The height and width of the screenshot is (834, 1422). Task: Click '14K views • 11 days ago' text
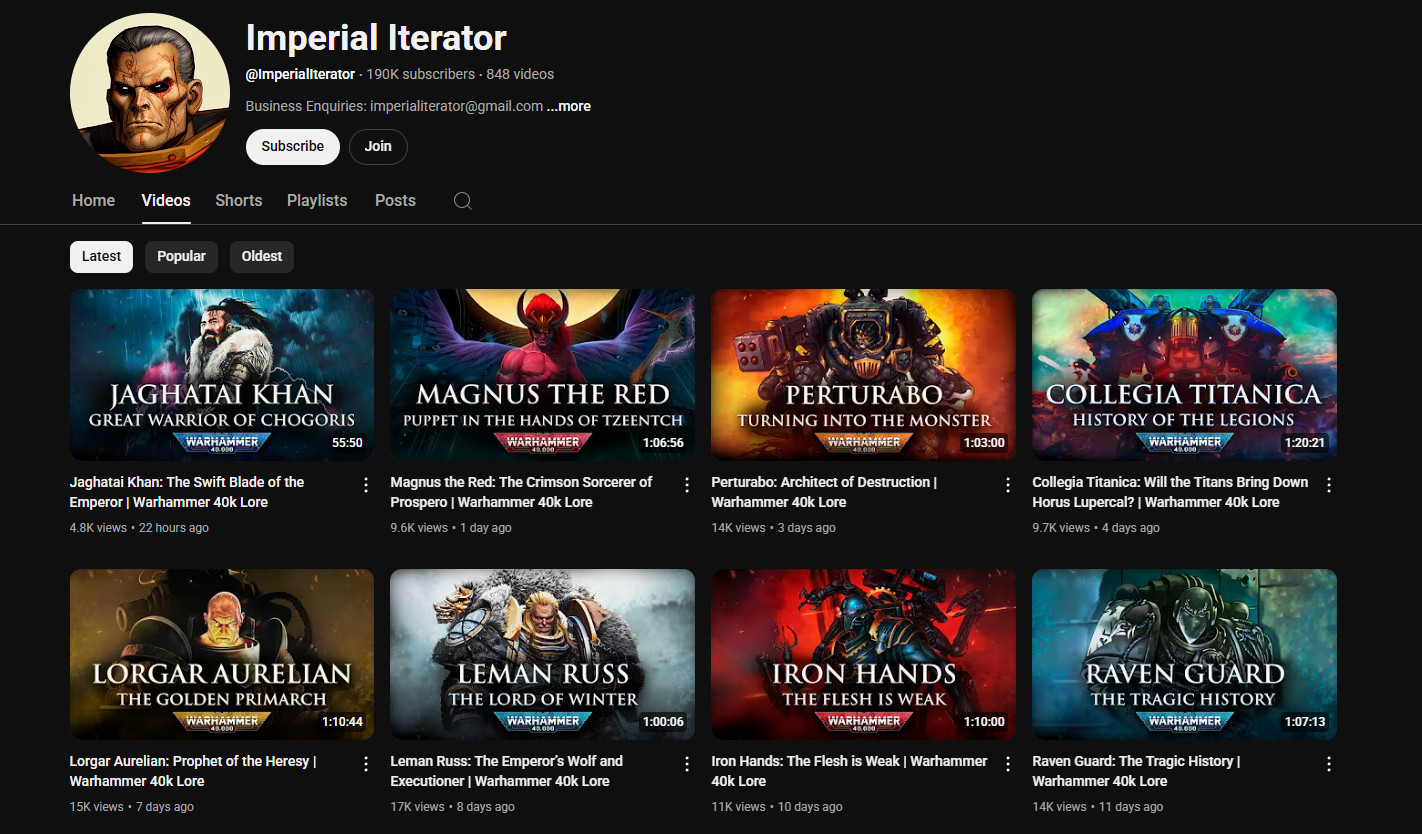1098,807
